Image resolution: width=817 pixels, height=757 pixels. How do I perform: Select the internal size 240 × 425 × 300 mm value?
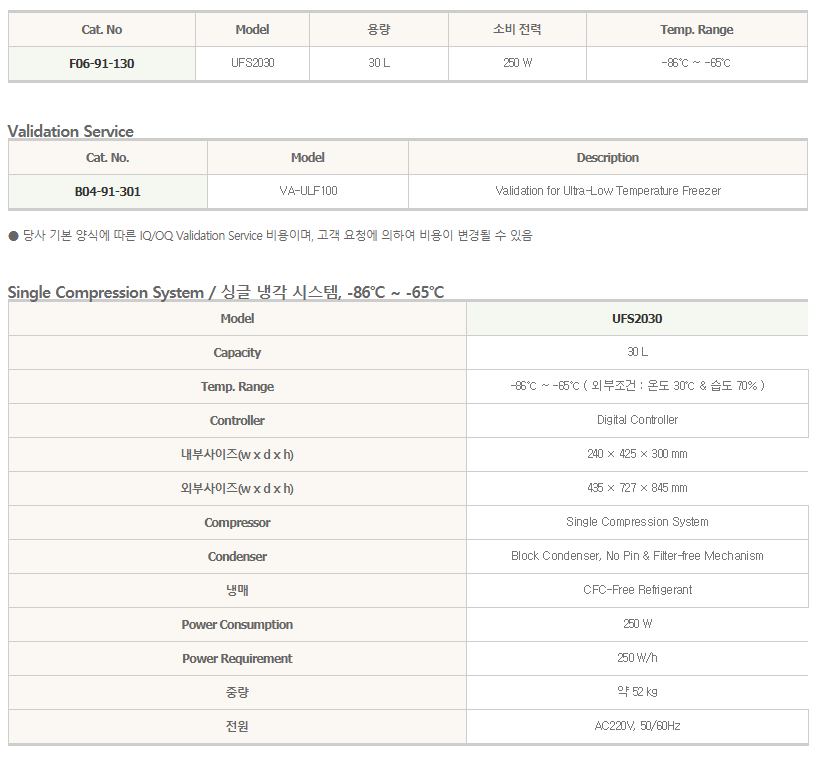[637, 454]
